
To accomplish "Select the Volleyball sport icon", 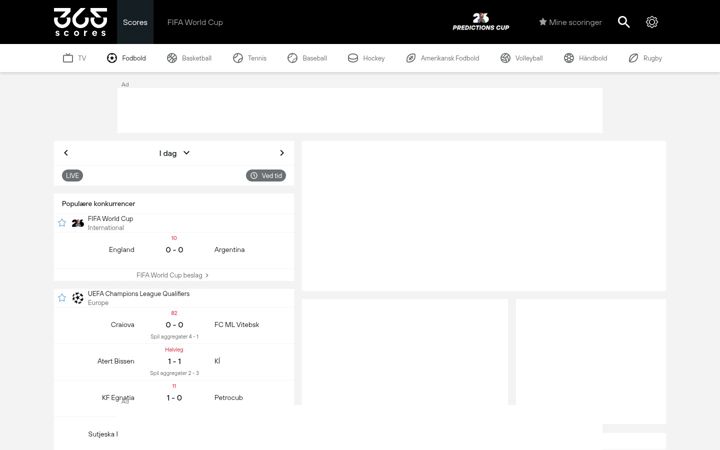I will click(505, 58).
